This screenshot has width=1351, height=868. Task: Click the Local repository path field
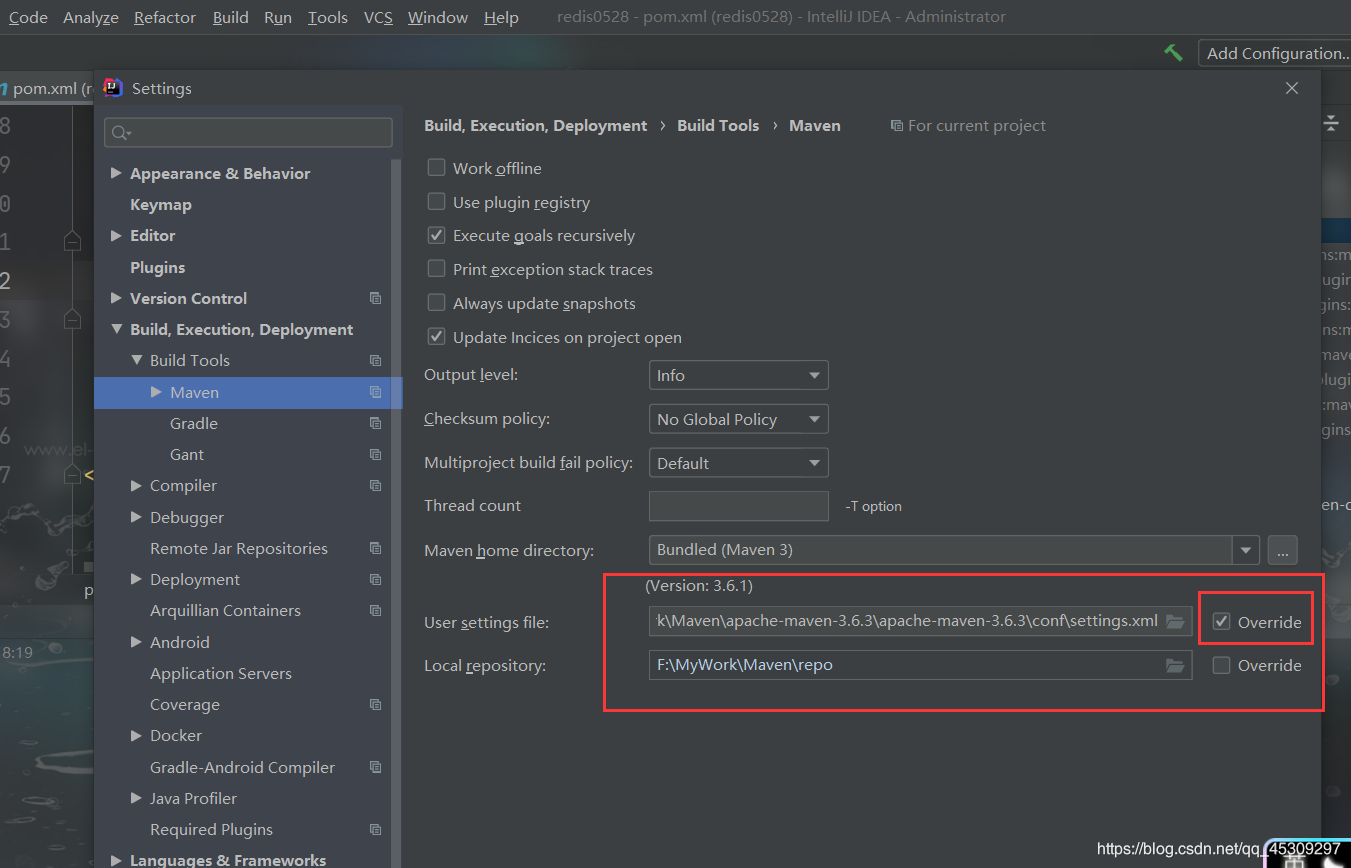pyautogui.click(x=920, y=665)
